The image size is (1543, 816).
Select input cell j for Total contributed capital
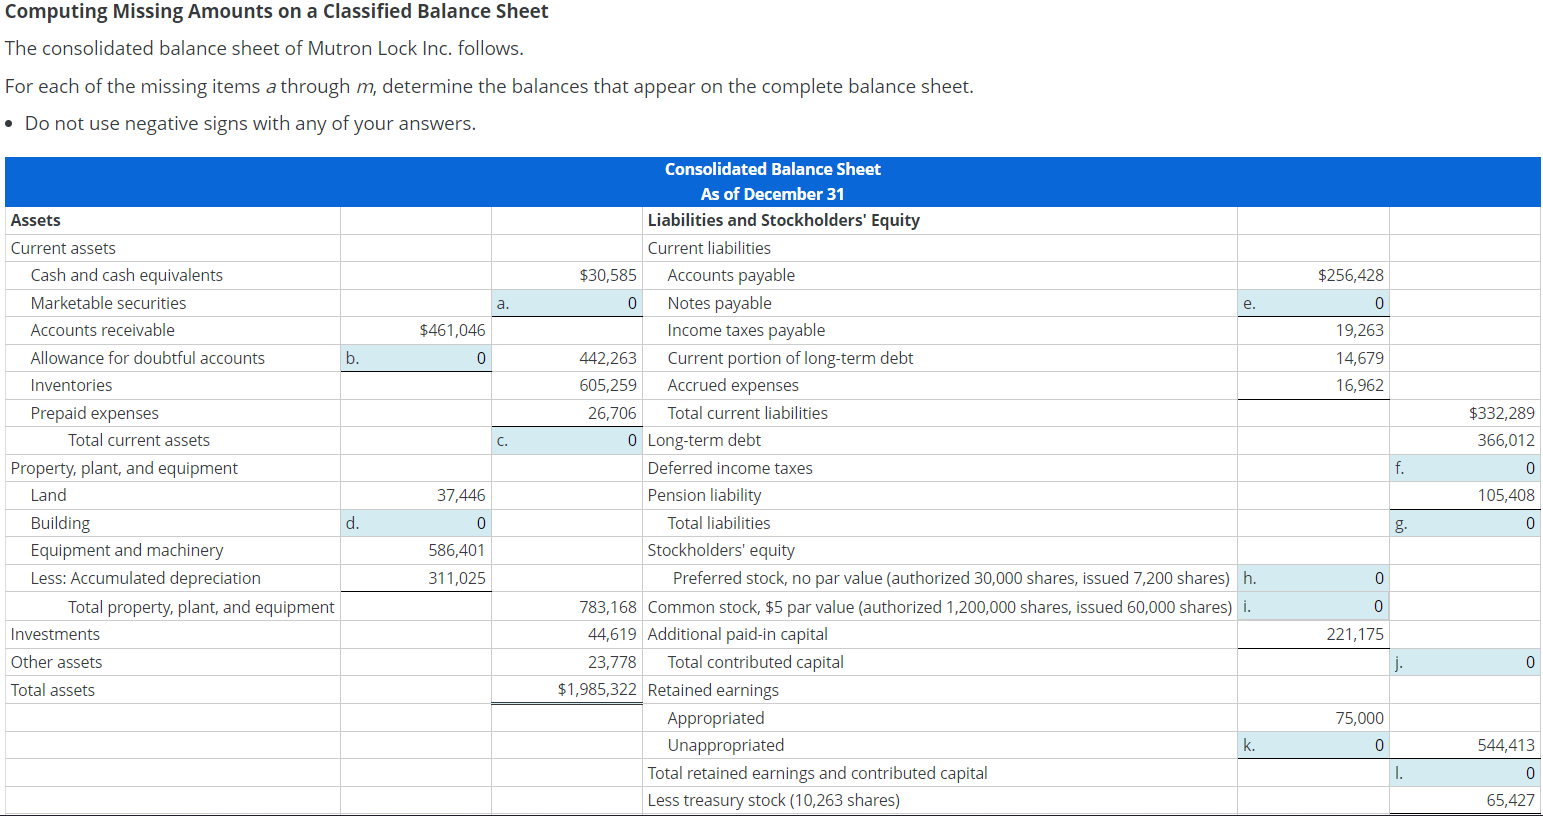[x=1464, y=661]
